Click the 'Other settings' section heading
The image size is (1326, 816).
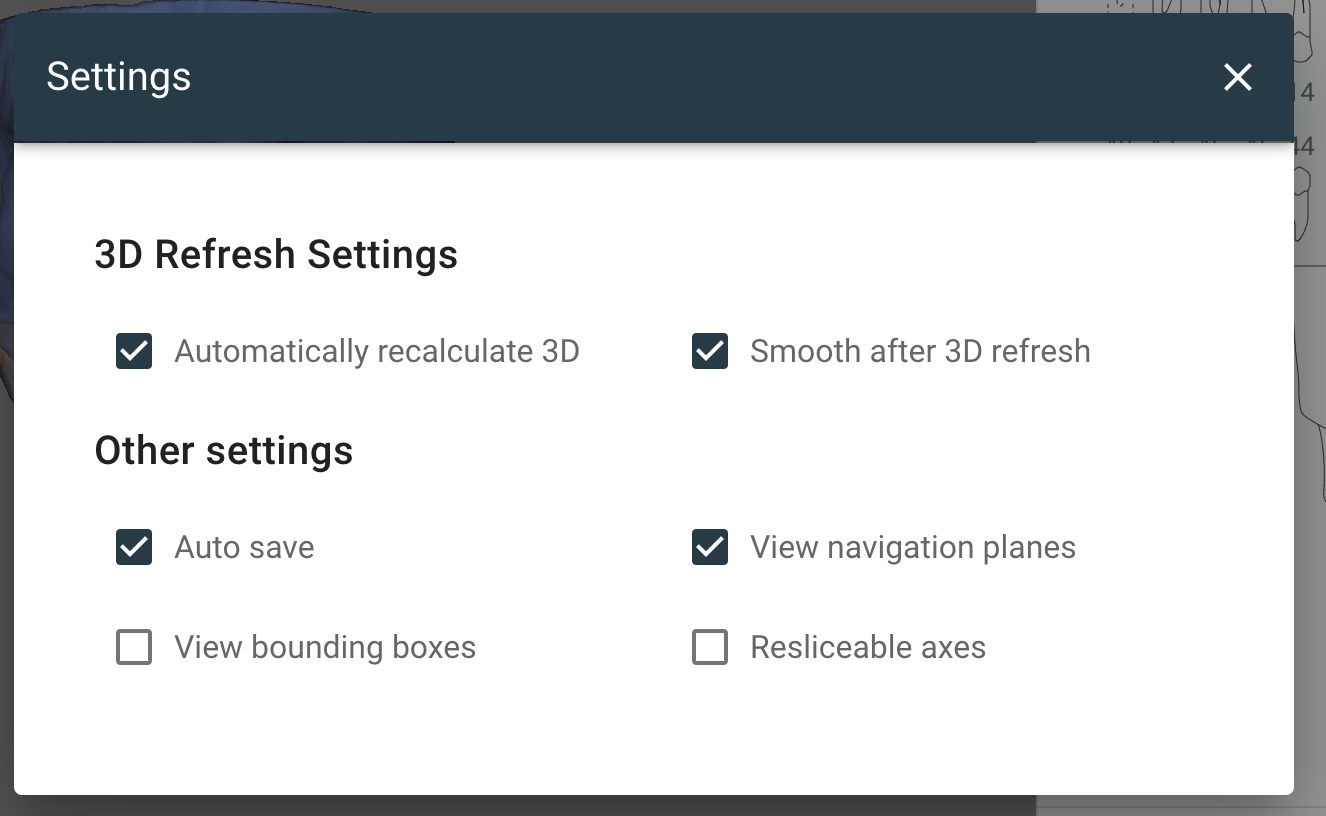(x=223, y=451)
